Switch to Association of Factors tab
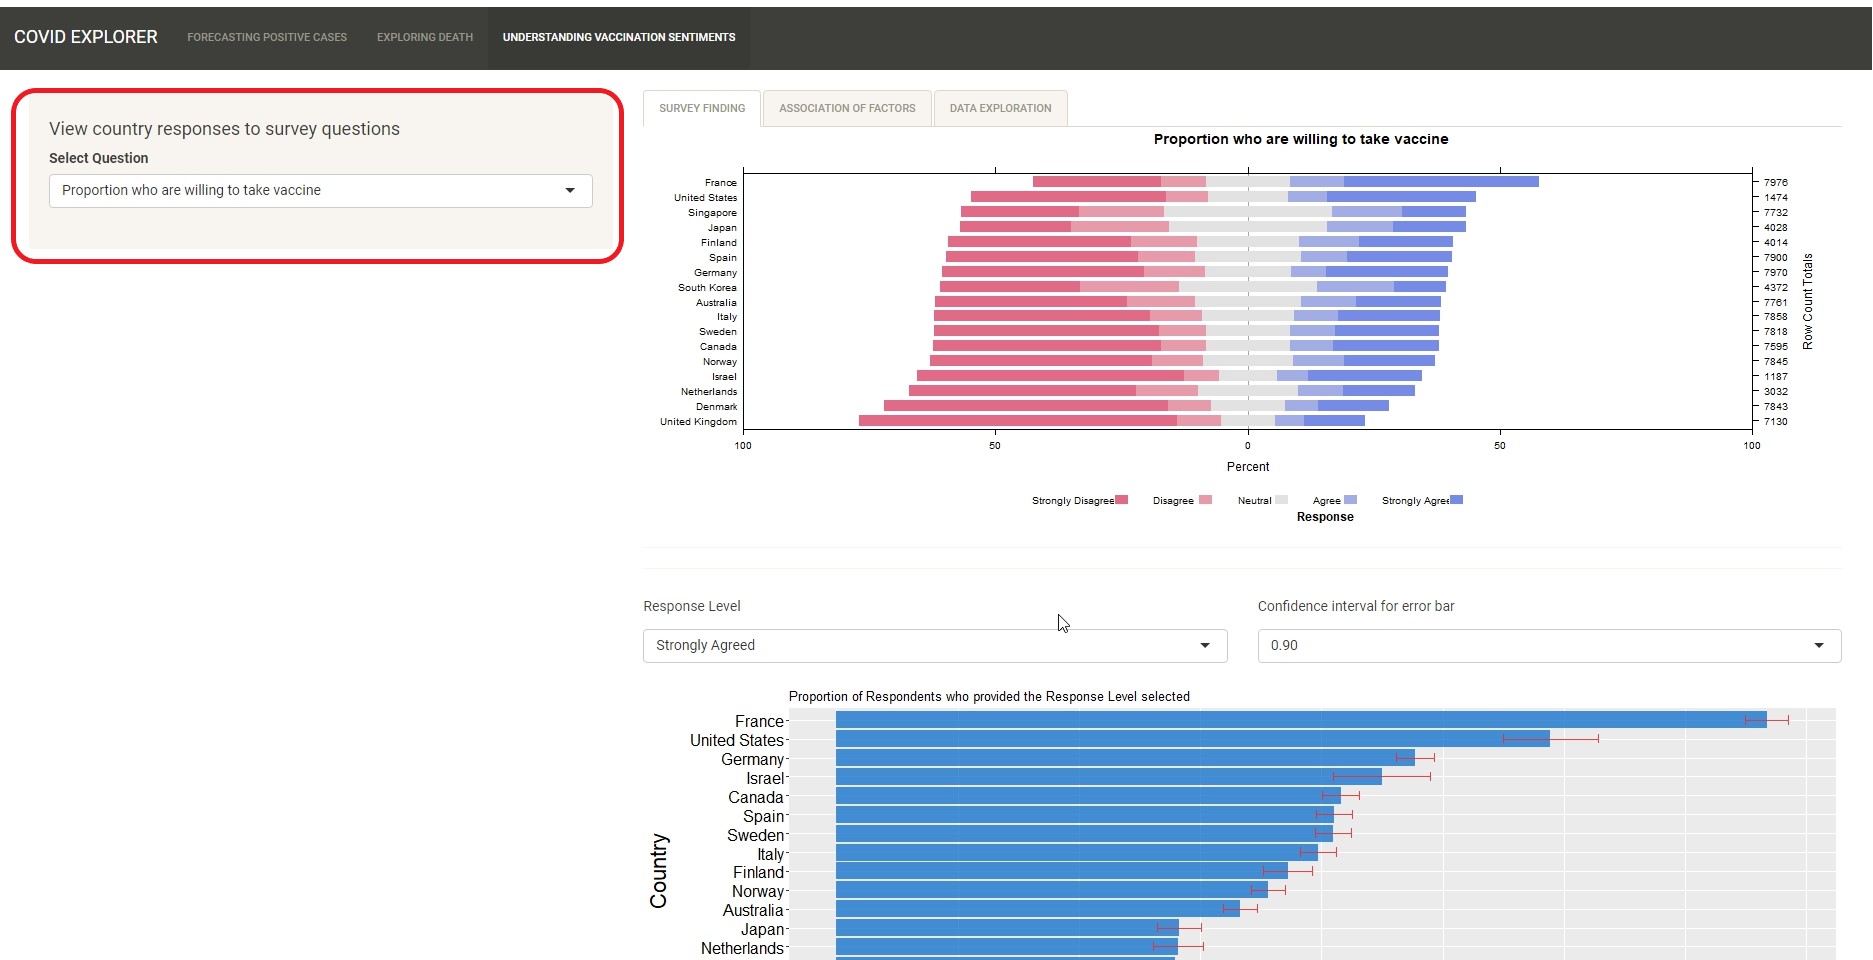Viewport: 1873px width, 960px height. coord(847,108)
